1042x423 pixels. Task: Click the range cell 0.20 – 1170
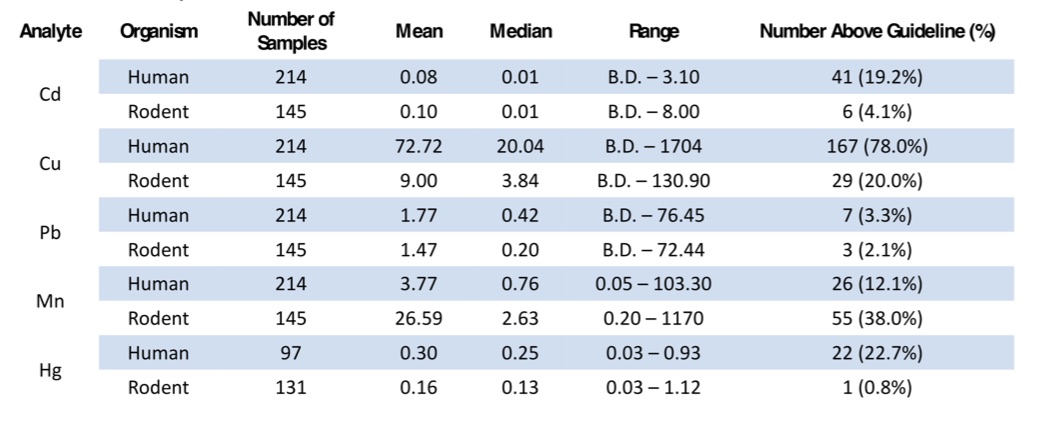click(654, 319)
